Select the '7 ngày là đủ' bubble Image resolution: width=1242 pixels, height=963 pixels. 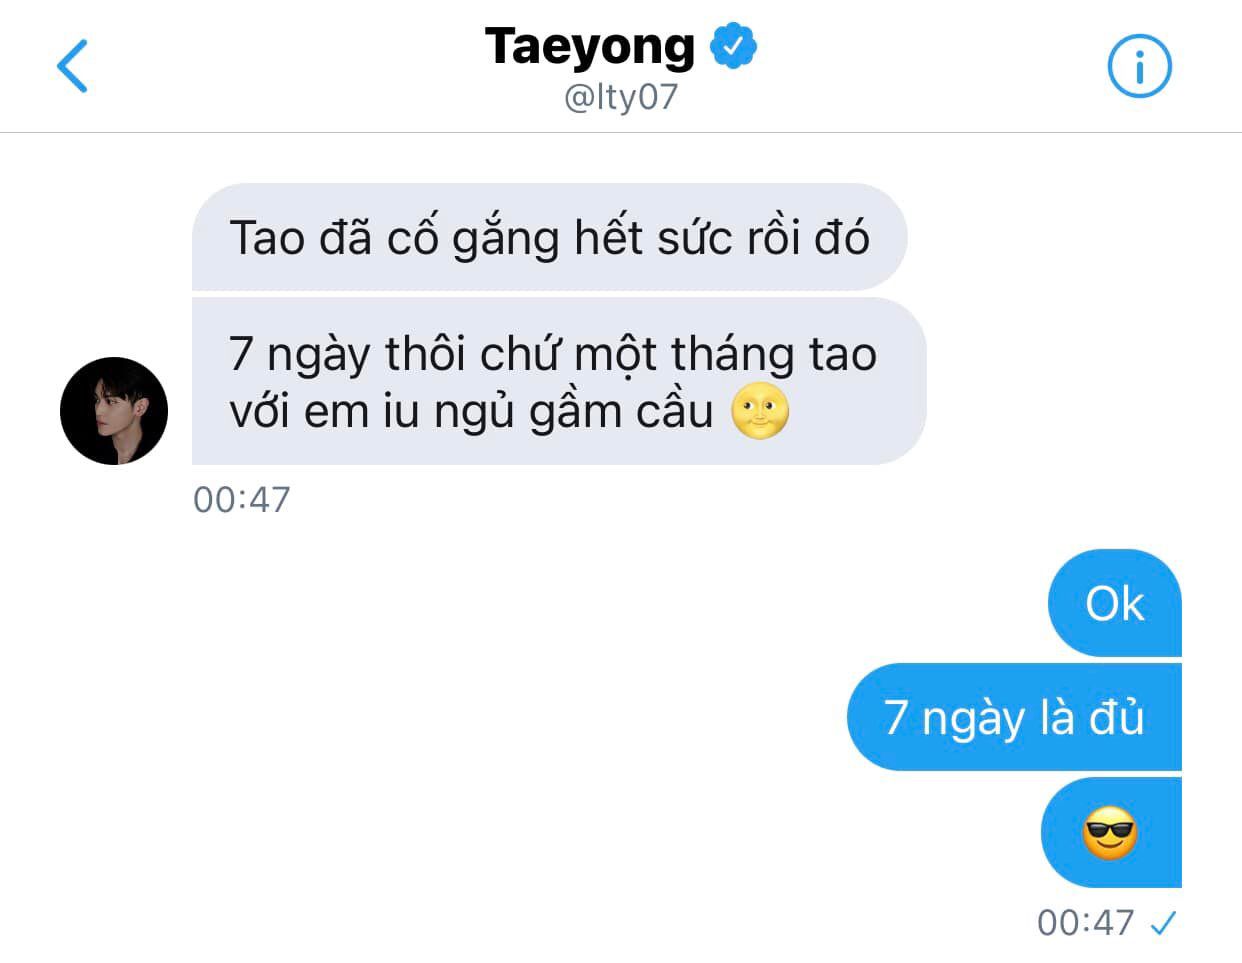point(1014,717)
